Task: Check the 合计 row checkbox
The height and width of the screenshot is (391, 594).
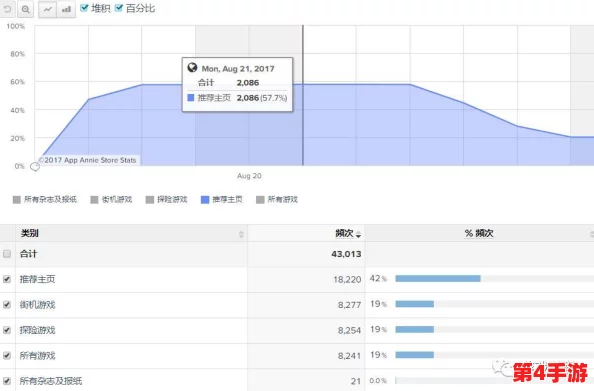Action: tap(7, 254)
